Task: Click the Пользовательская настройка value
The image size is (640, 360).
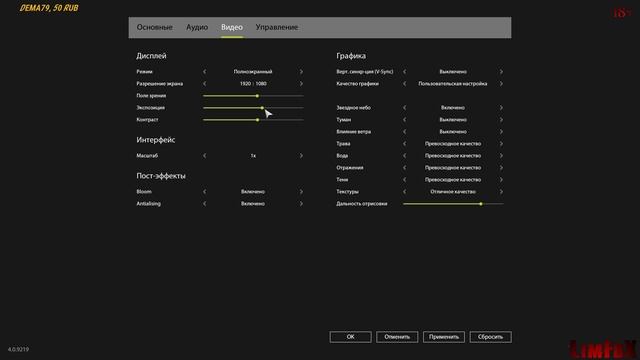Action: 453,84
